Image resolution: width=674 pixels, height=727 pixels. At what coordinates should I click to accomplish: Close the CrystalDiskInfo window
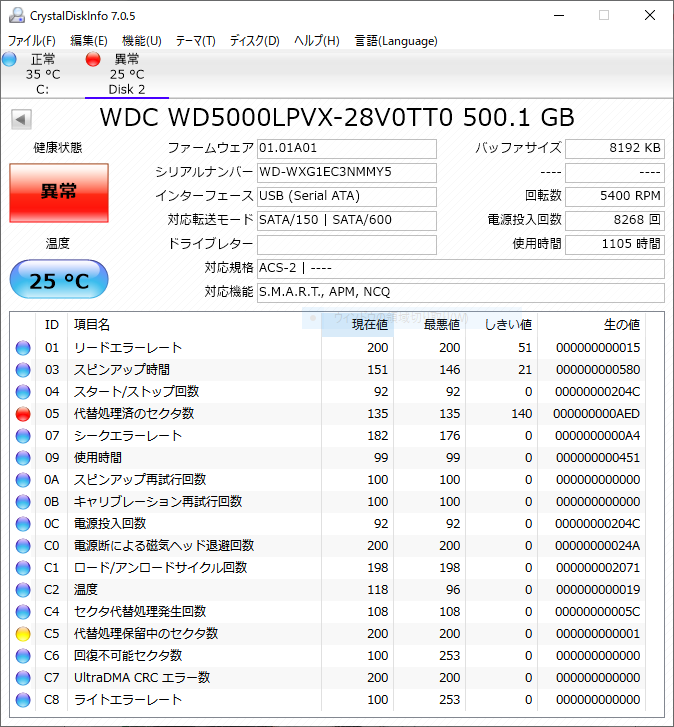(650, 15)
